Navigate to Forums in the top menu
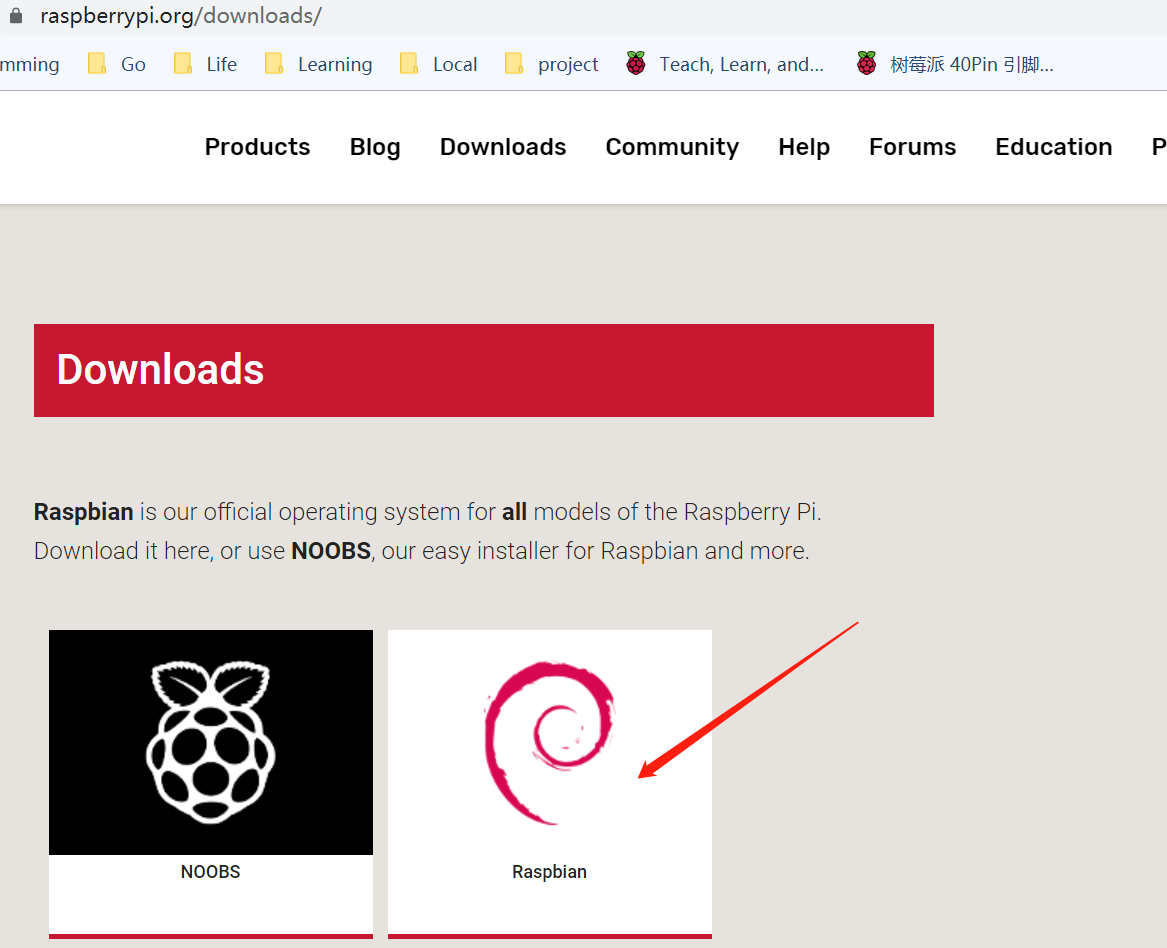Screen dimensions: 1167x948 click(x=912, y=147)
